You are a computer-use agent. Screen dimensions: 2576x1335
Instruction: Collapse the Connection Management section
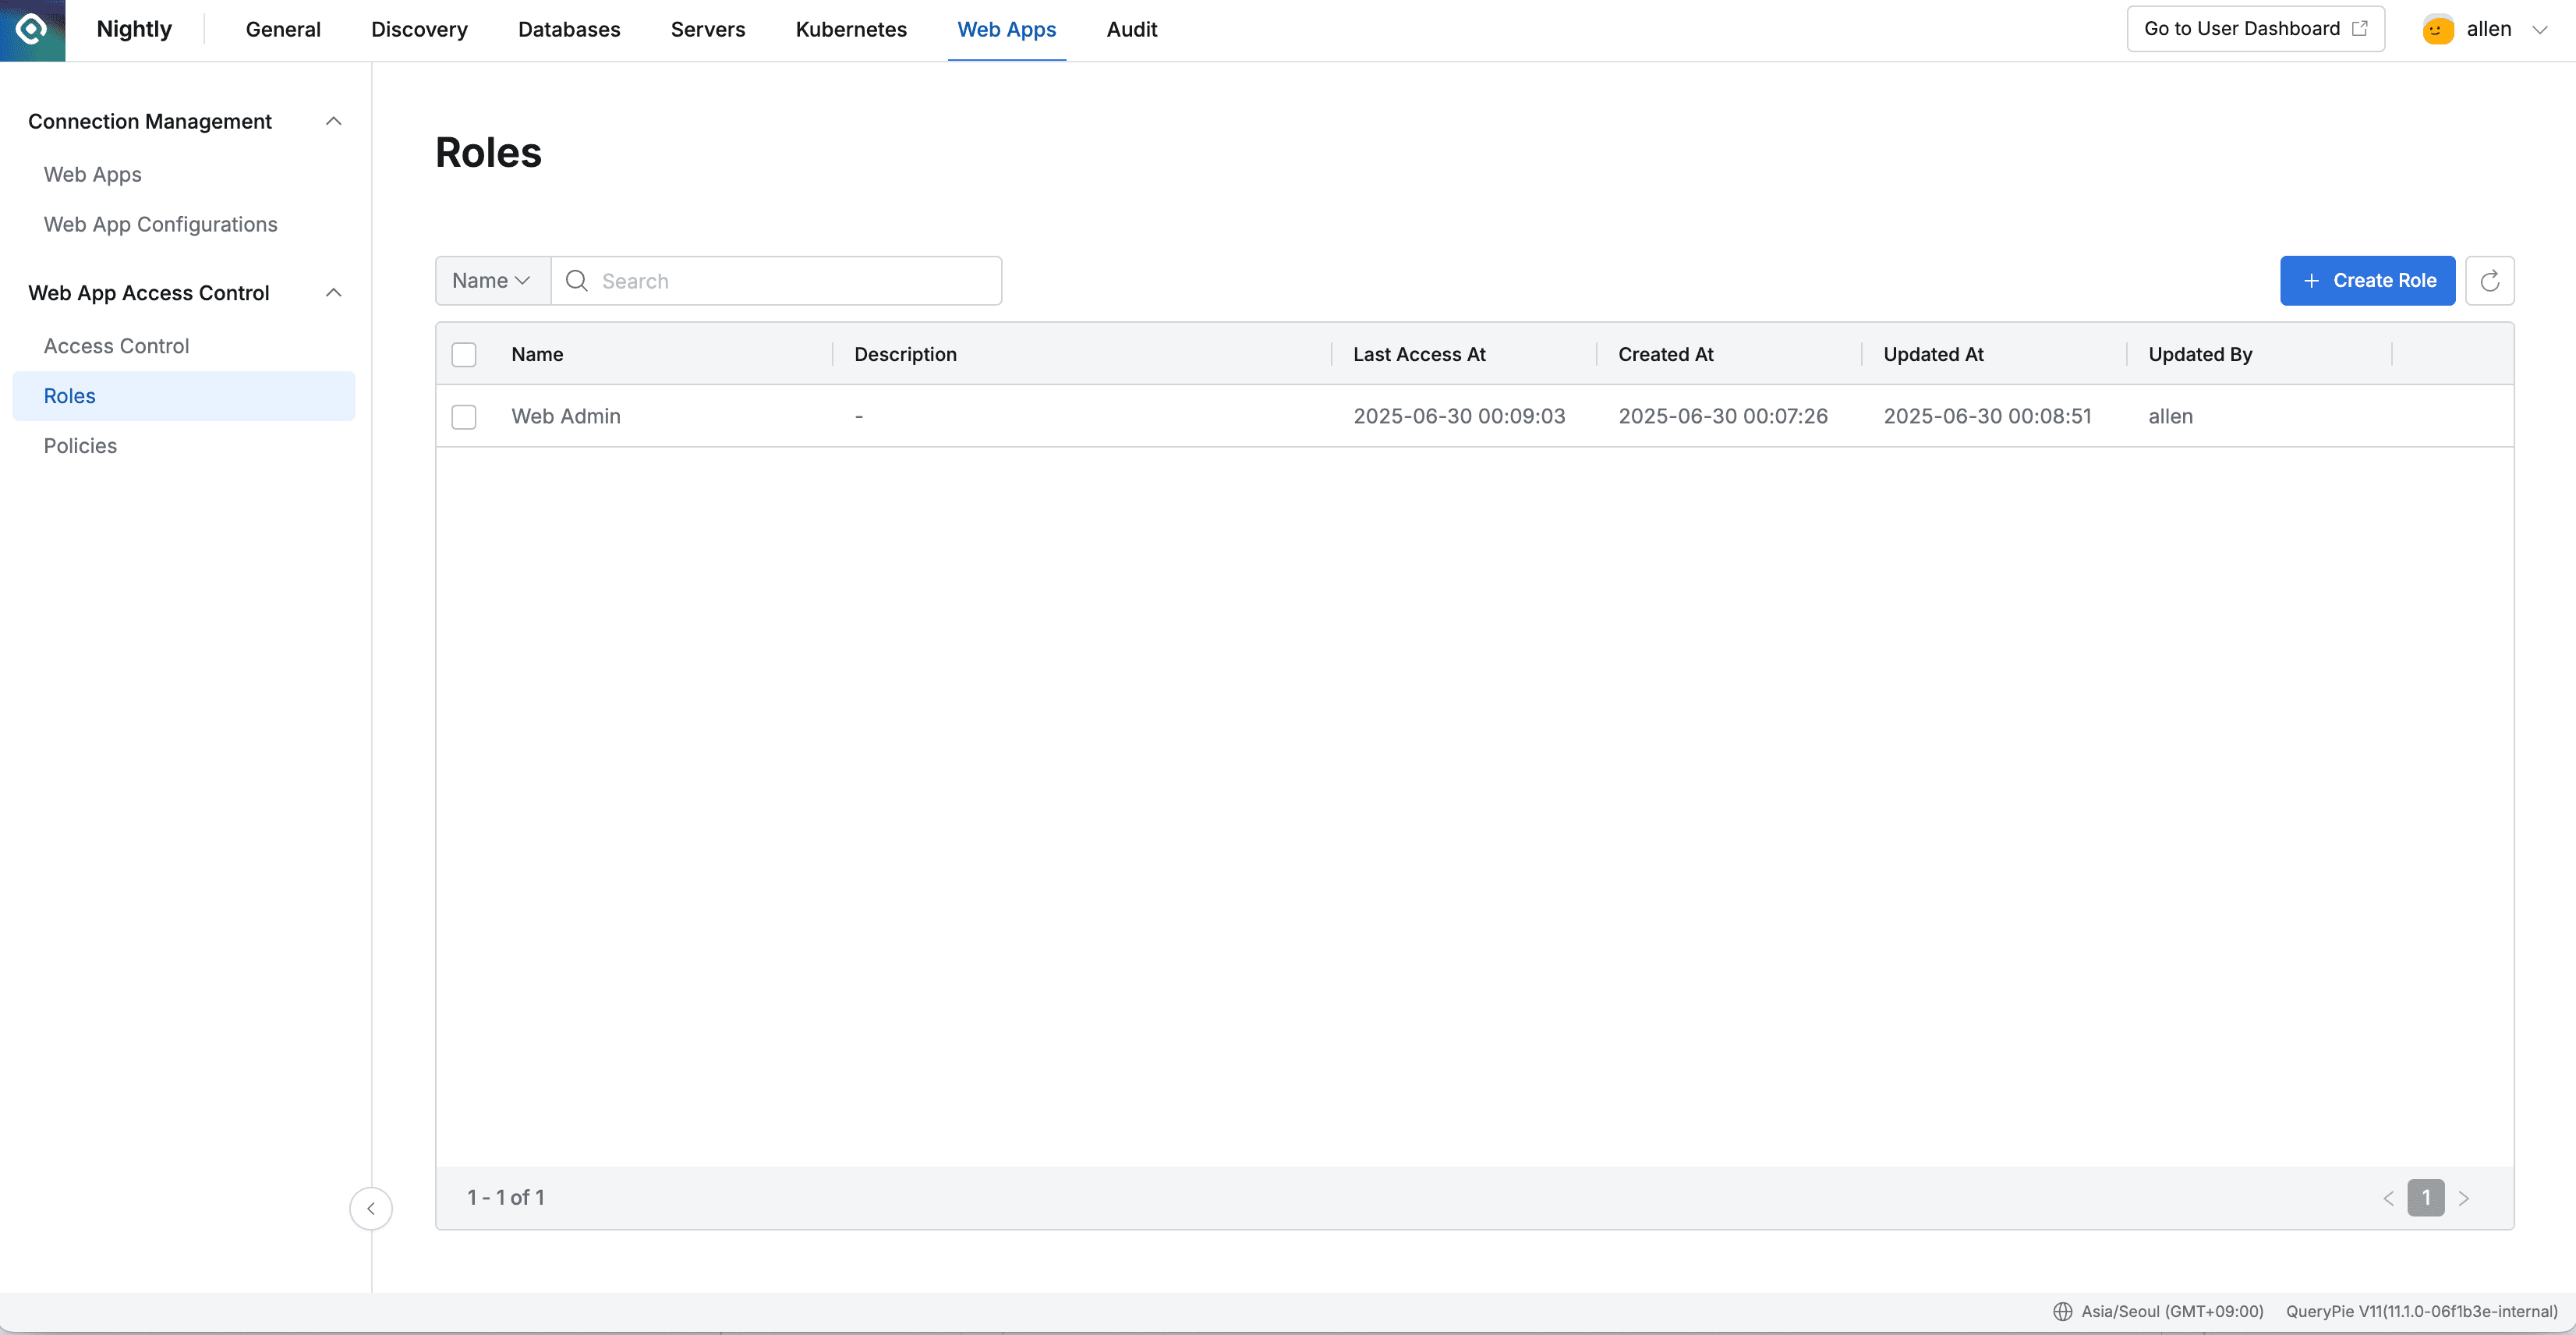pyautogui.click(x=333, y=120)
